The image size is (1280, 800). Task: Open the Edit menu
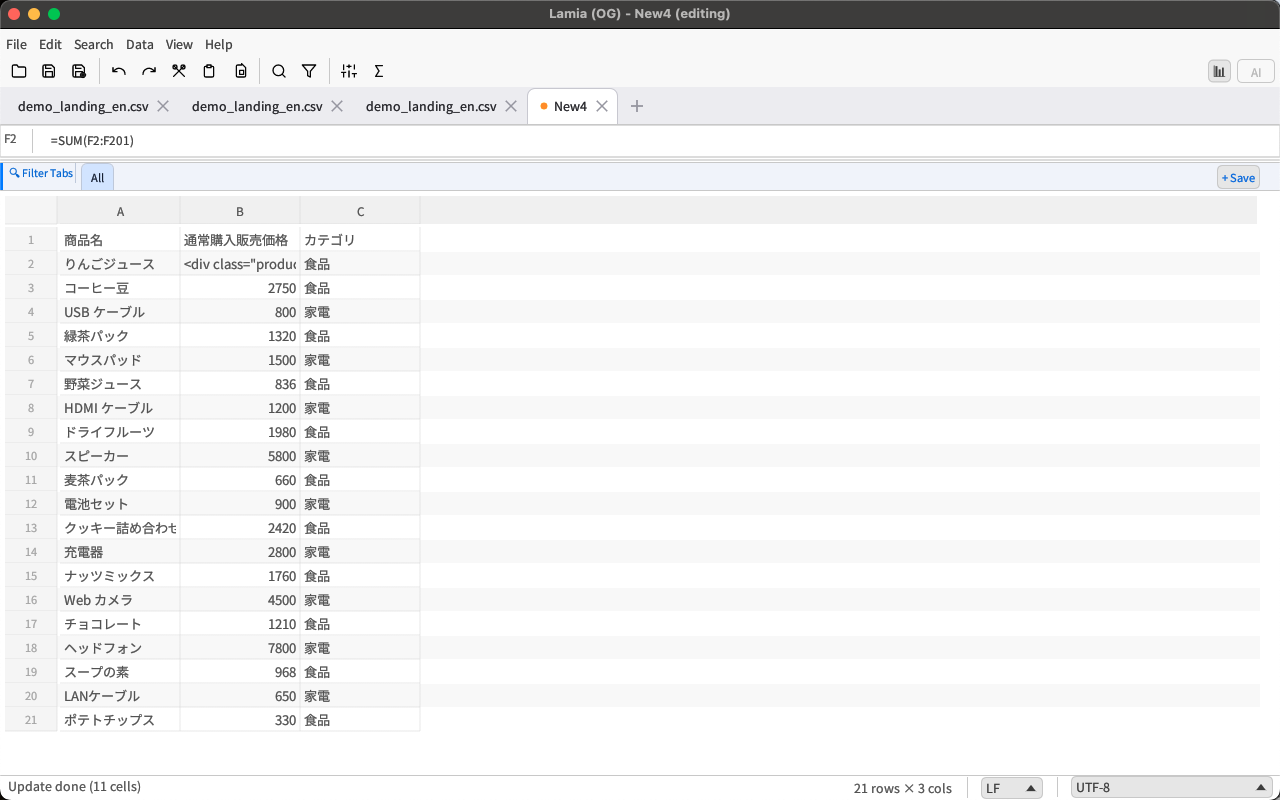point(50,44)
